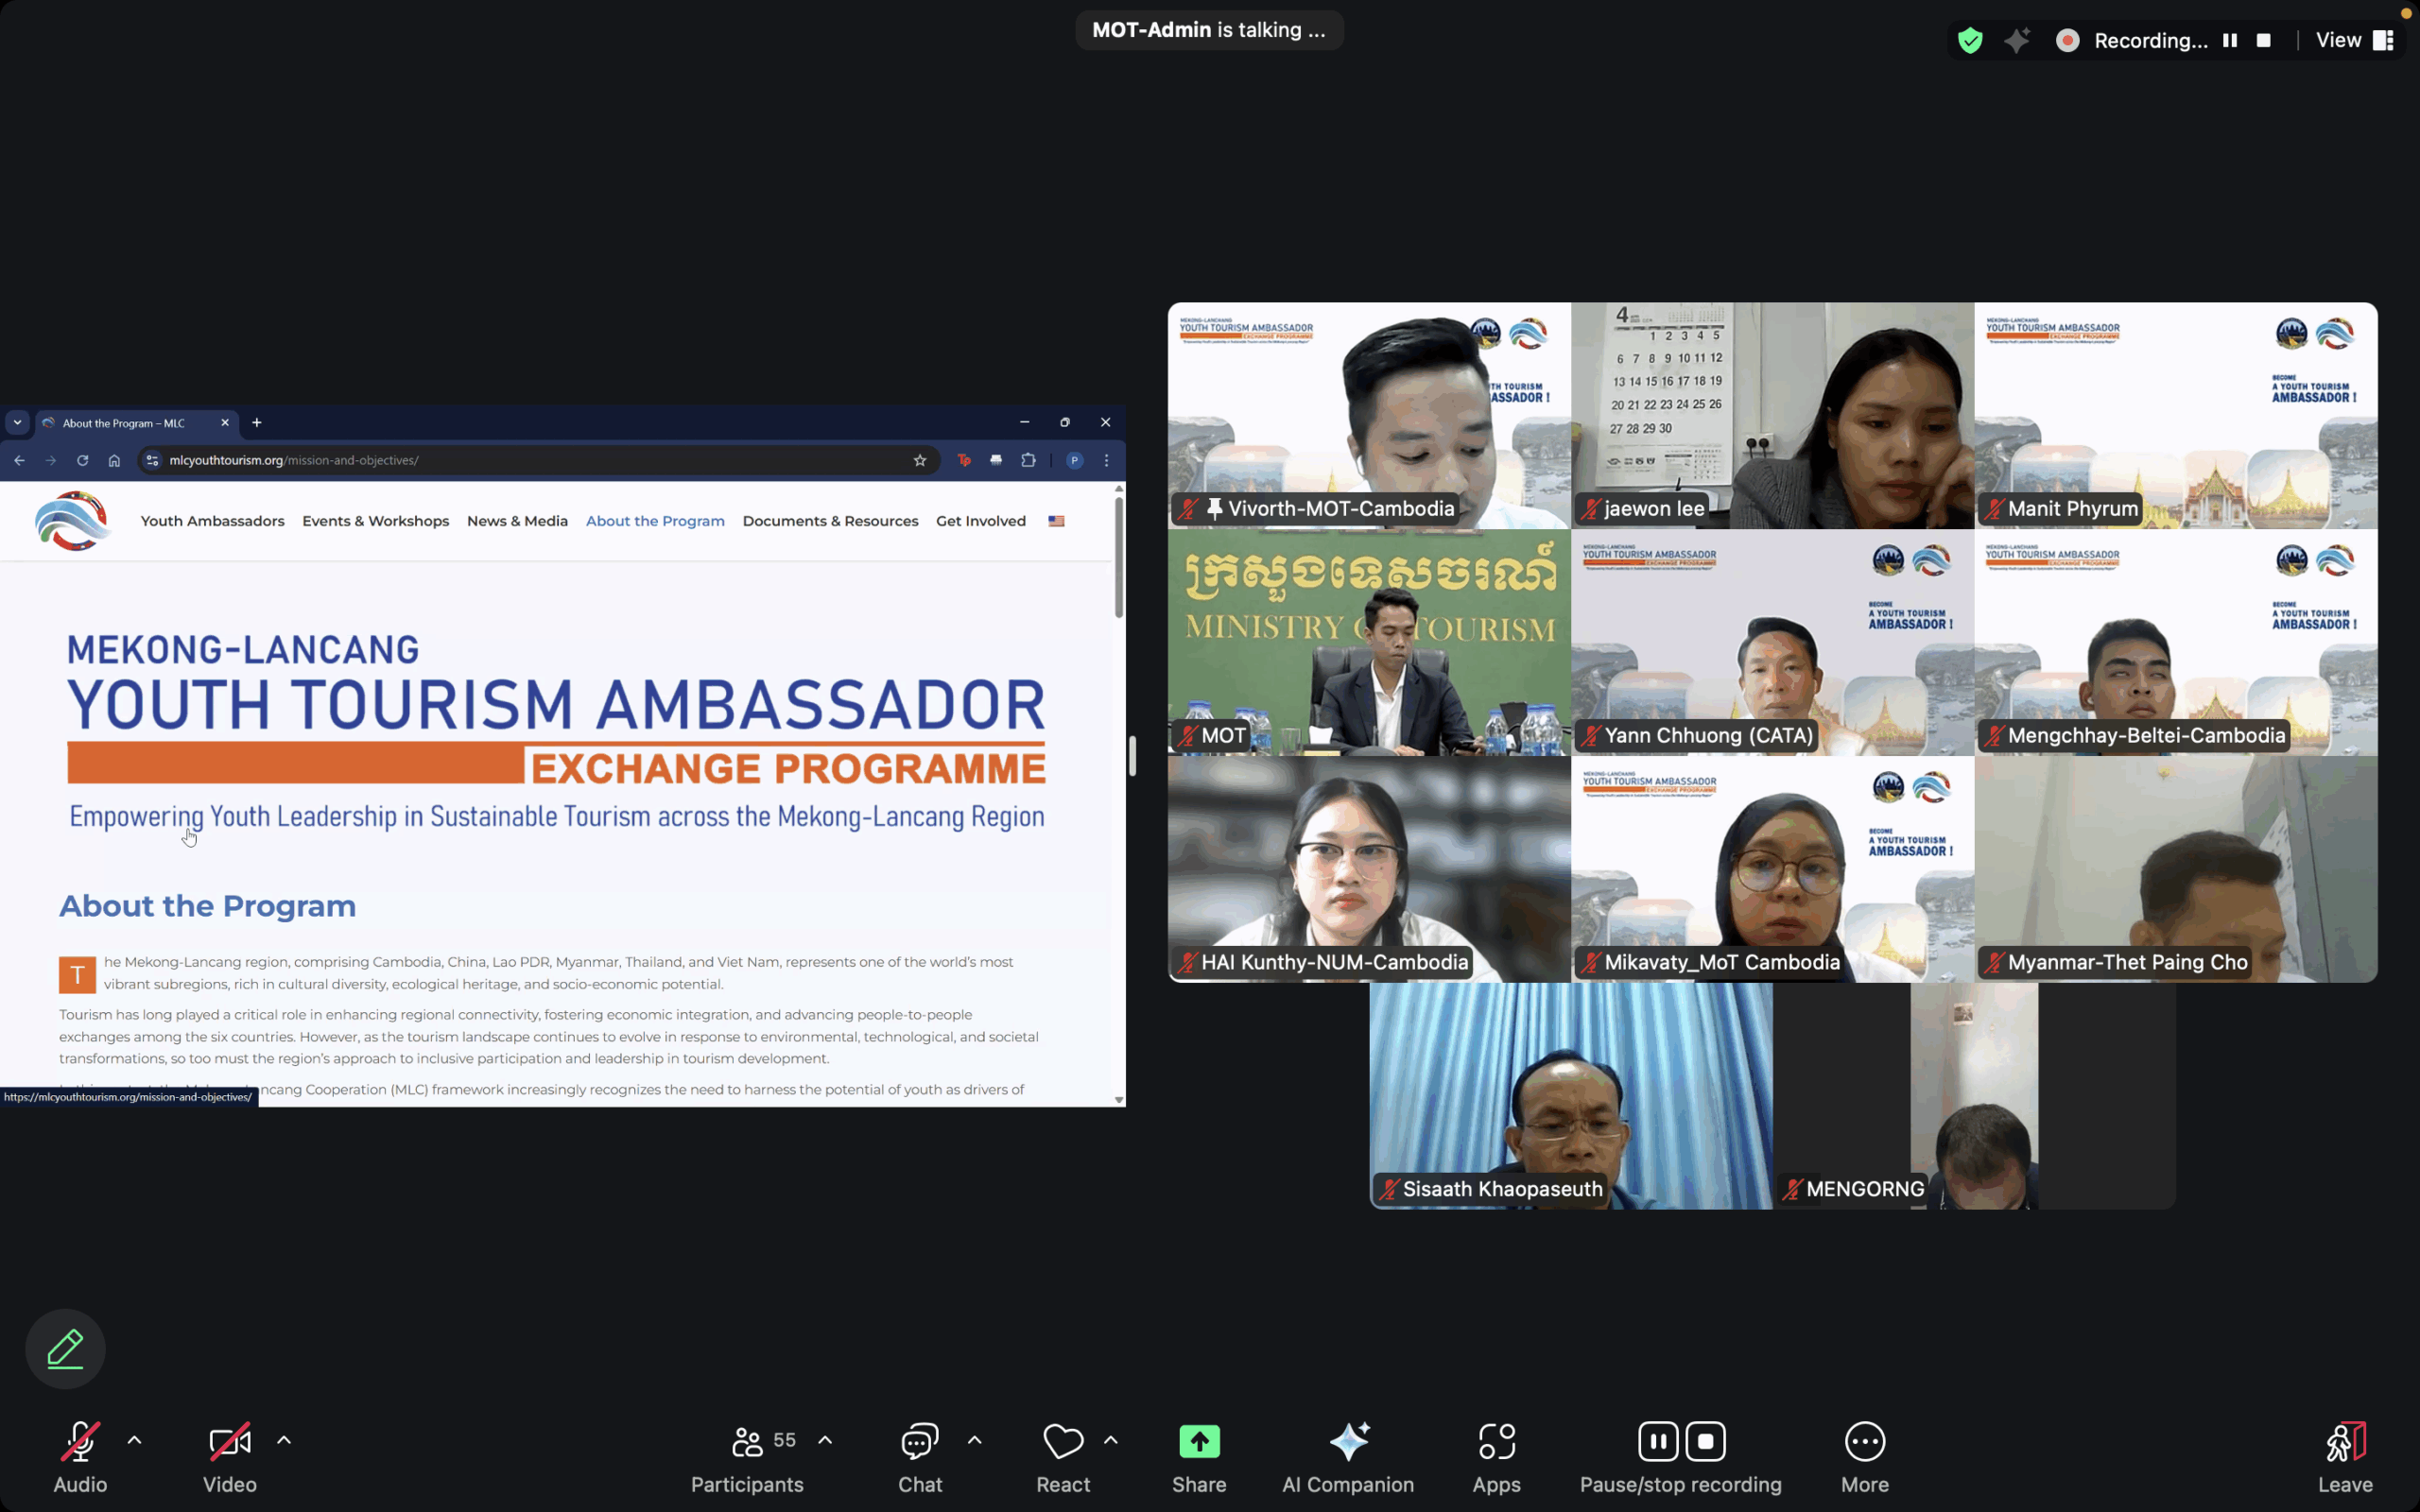Click the green Share screen icon

[1199, 1441]
